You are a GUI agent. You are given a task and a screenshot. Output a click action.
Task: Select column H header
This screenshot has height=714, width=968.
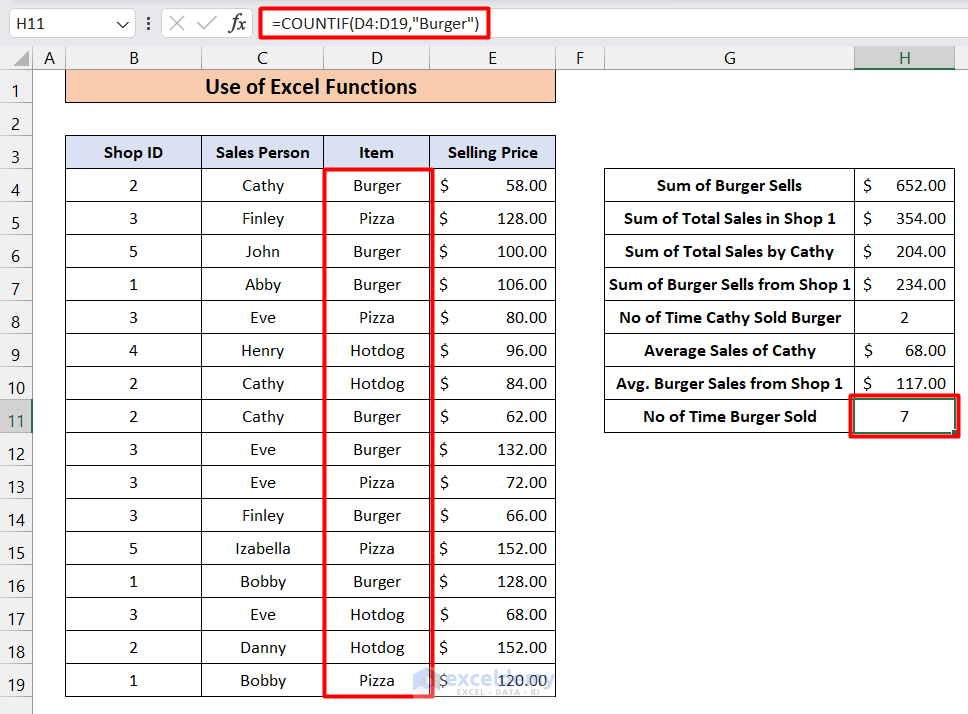point(904,59)
